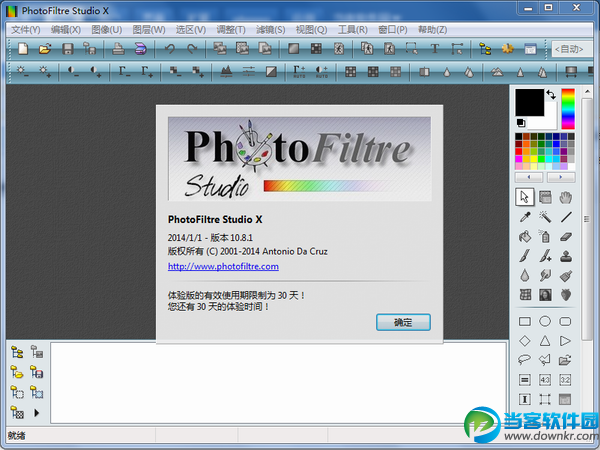Image resolution: width=600 pixels, height=450 pixels.
Task: Click the 确定 button
Action: (403, 323)
